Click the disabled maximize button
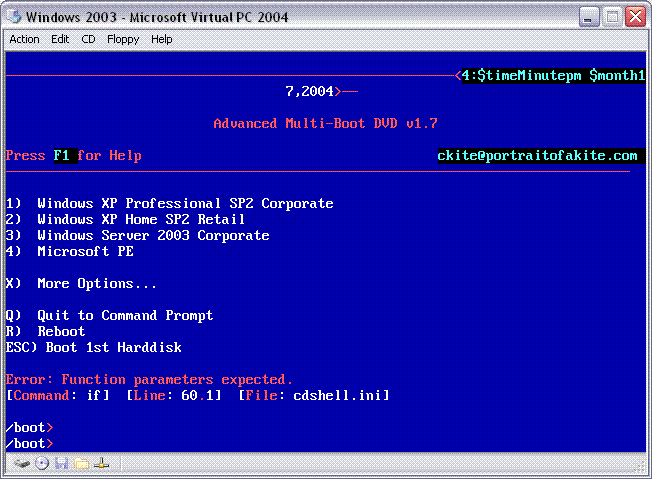 point(612,17)
